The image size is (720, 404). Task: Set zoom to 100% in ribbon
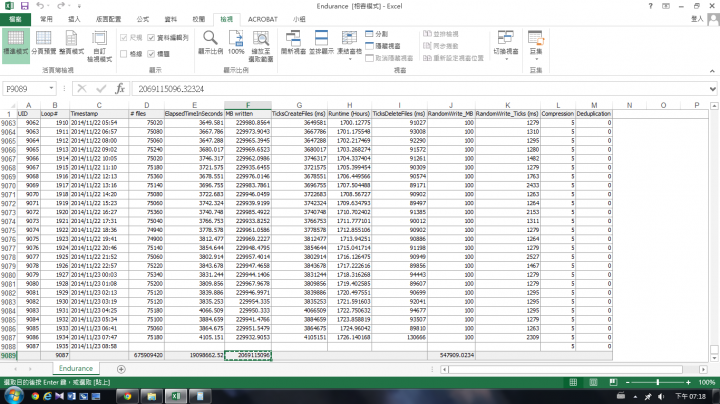point(236,43)
